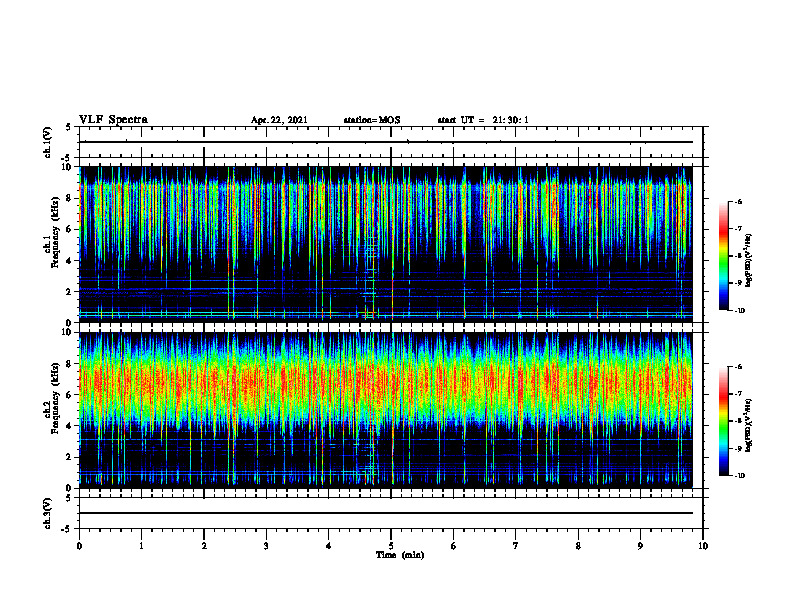Click the "-6" label on ch.1 colorbar
Image resolution: width=792 pixels, height=612 pixels.
point(738,201)
